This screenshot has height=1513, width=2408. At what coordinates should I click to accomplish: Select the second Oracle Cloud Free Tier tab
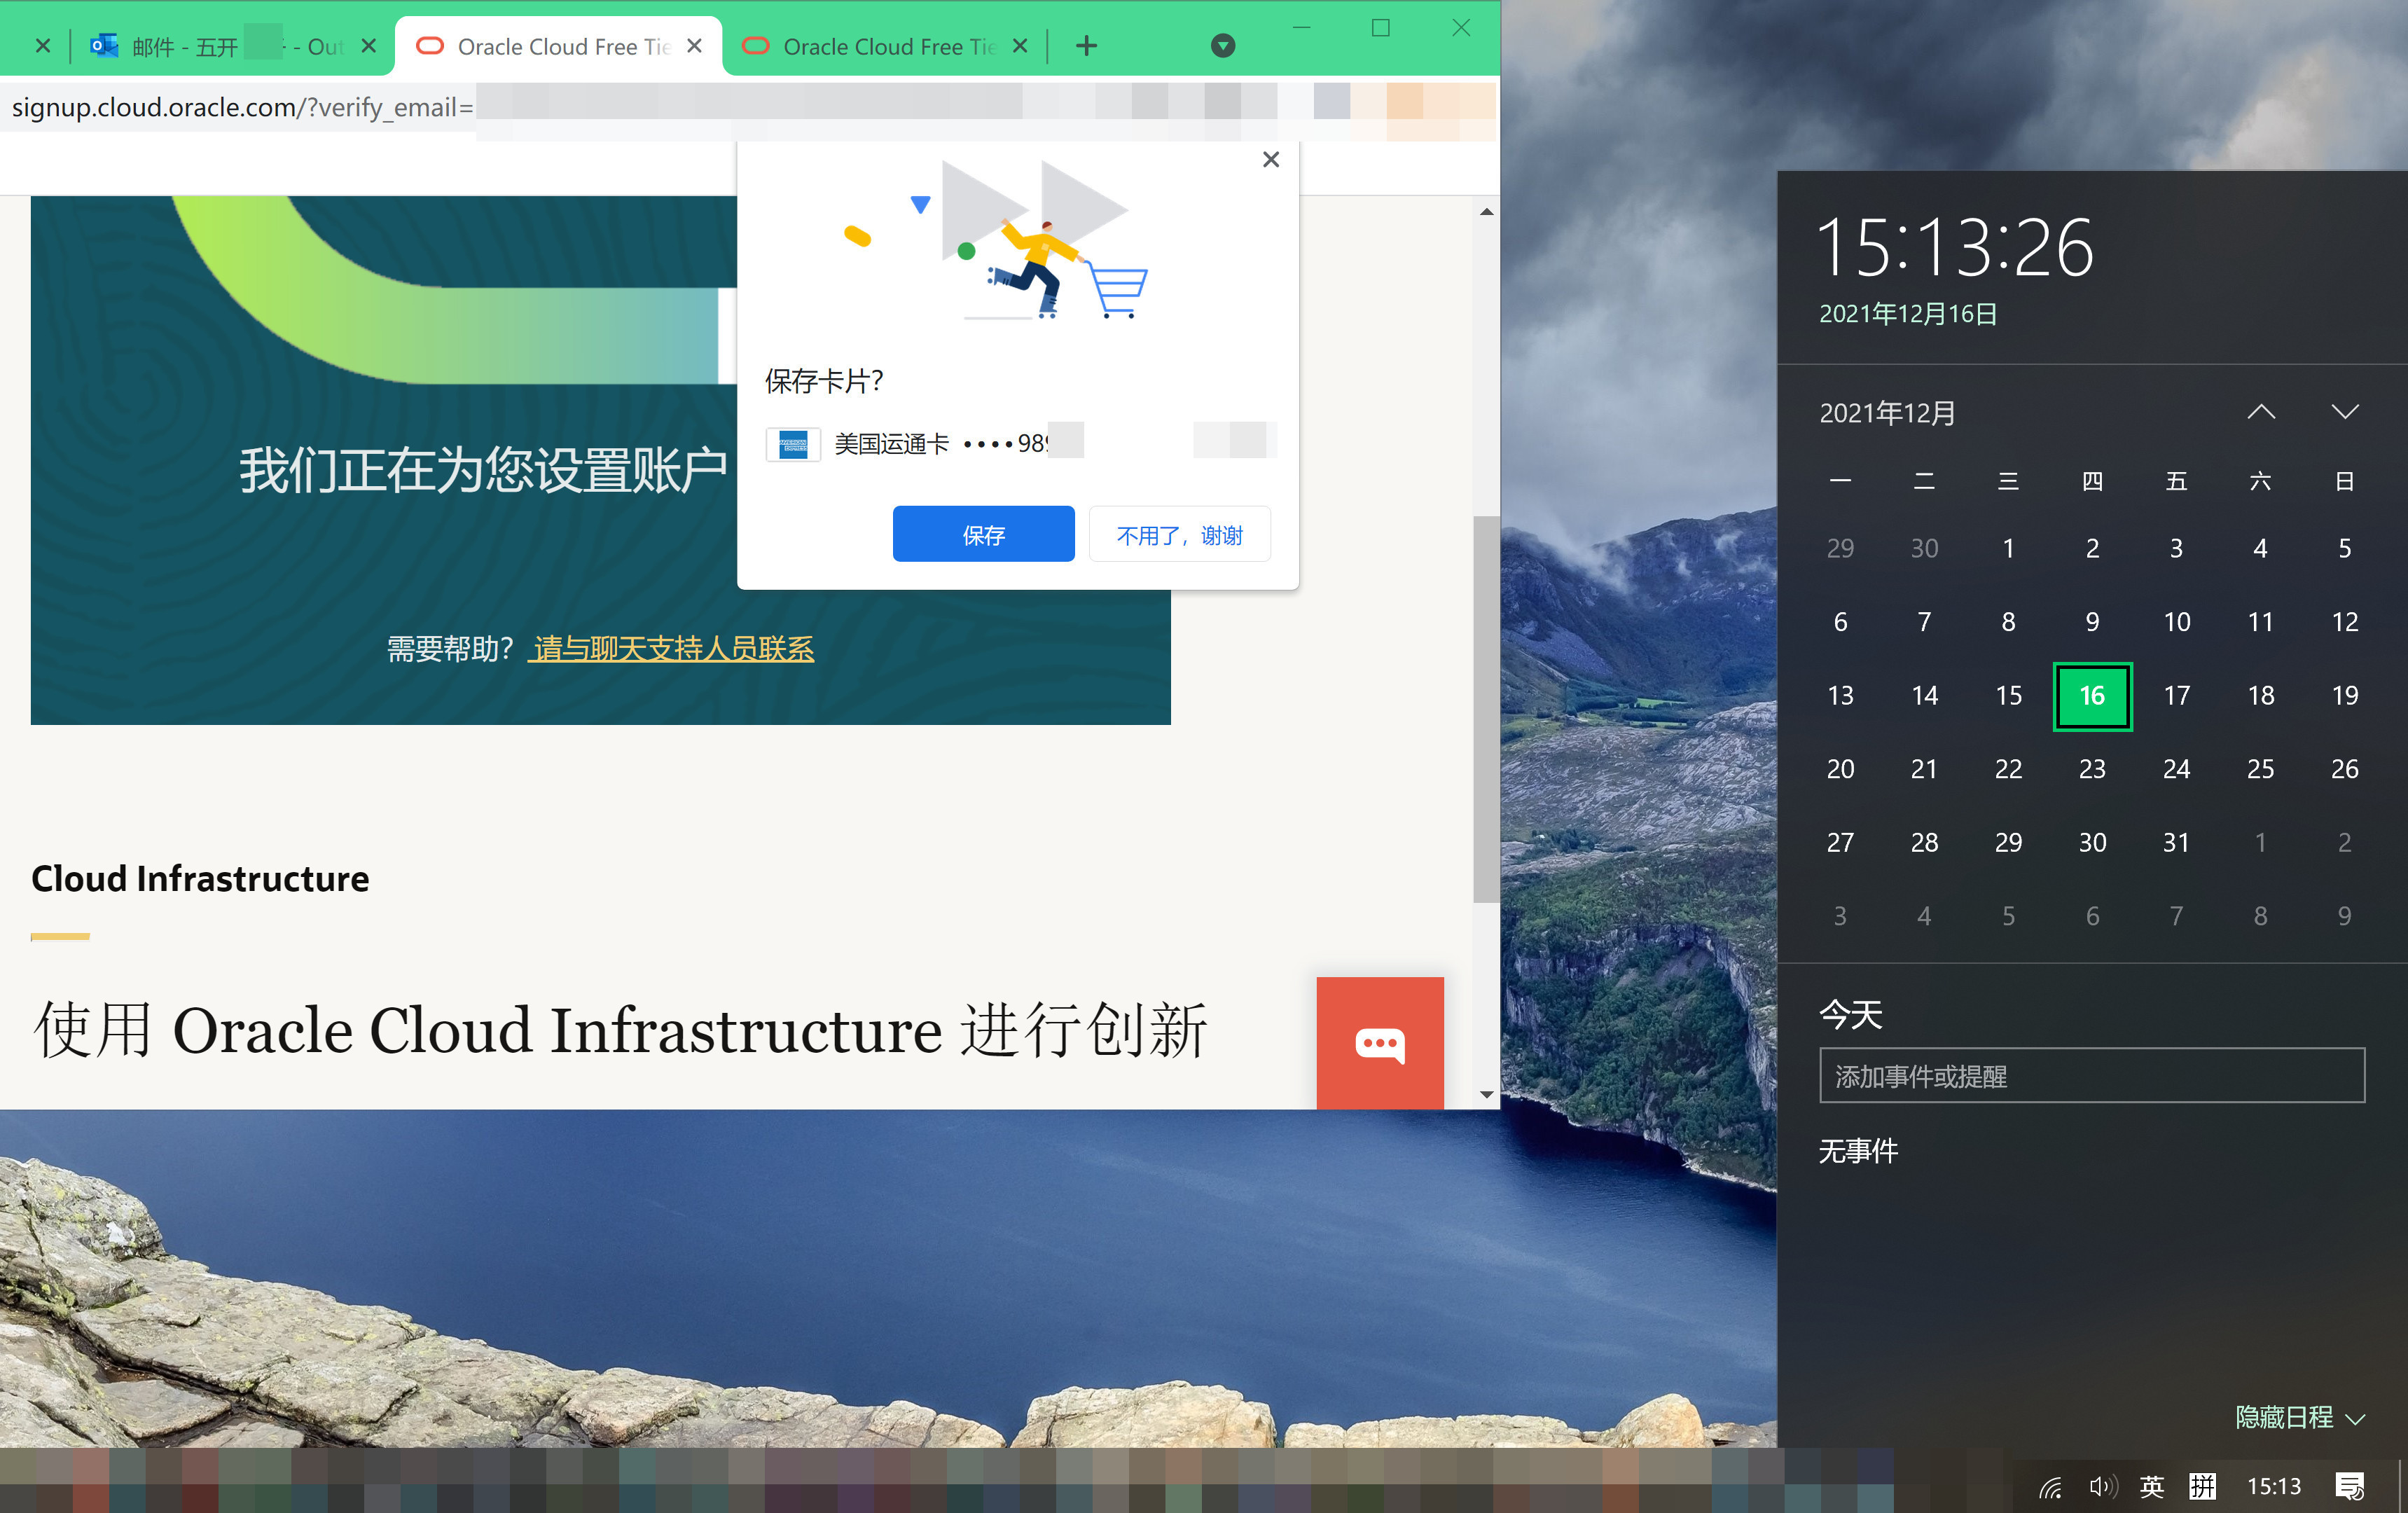coord(885,46)
